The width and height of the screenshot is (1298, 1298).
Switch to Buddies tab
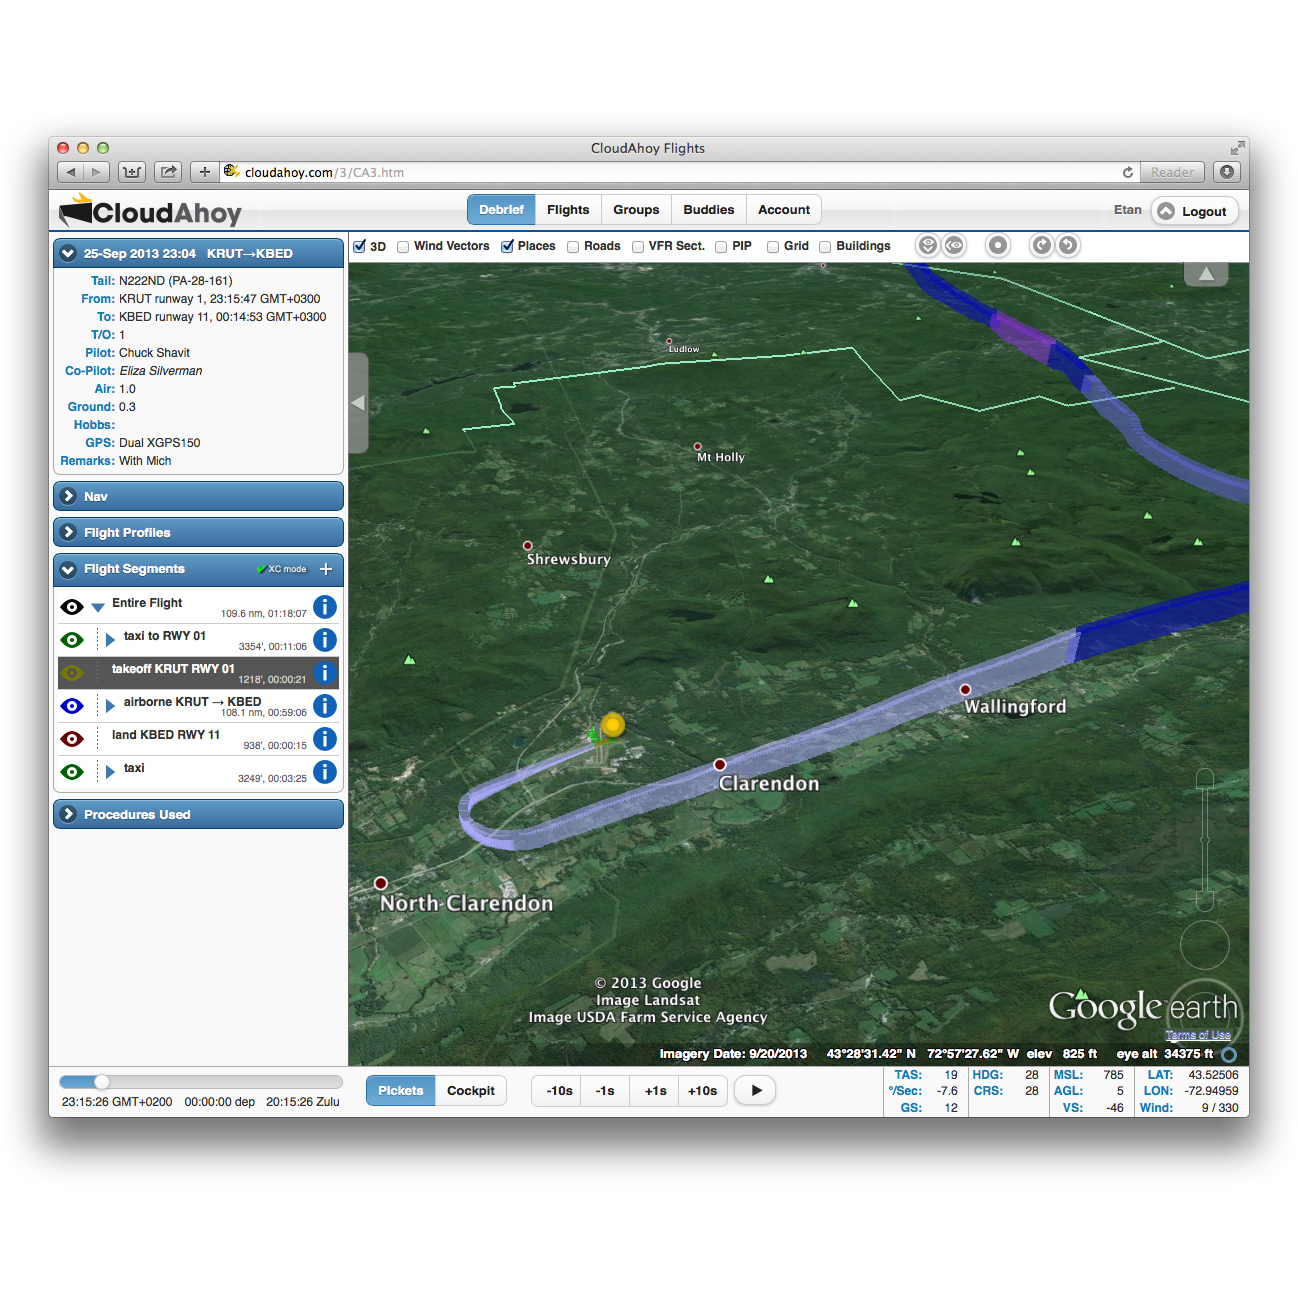709,210
